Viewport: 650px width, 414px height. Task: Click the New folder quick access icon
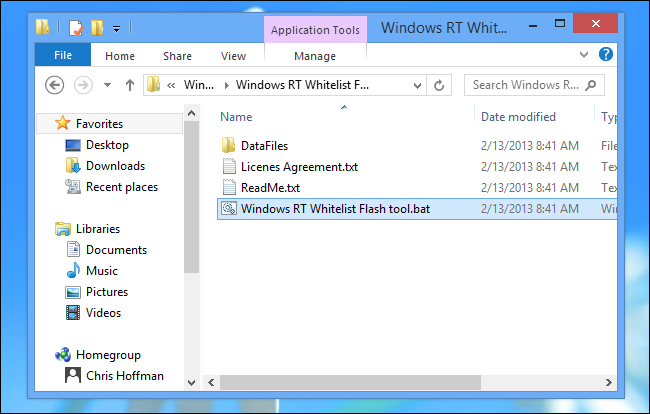[97, 28]
